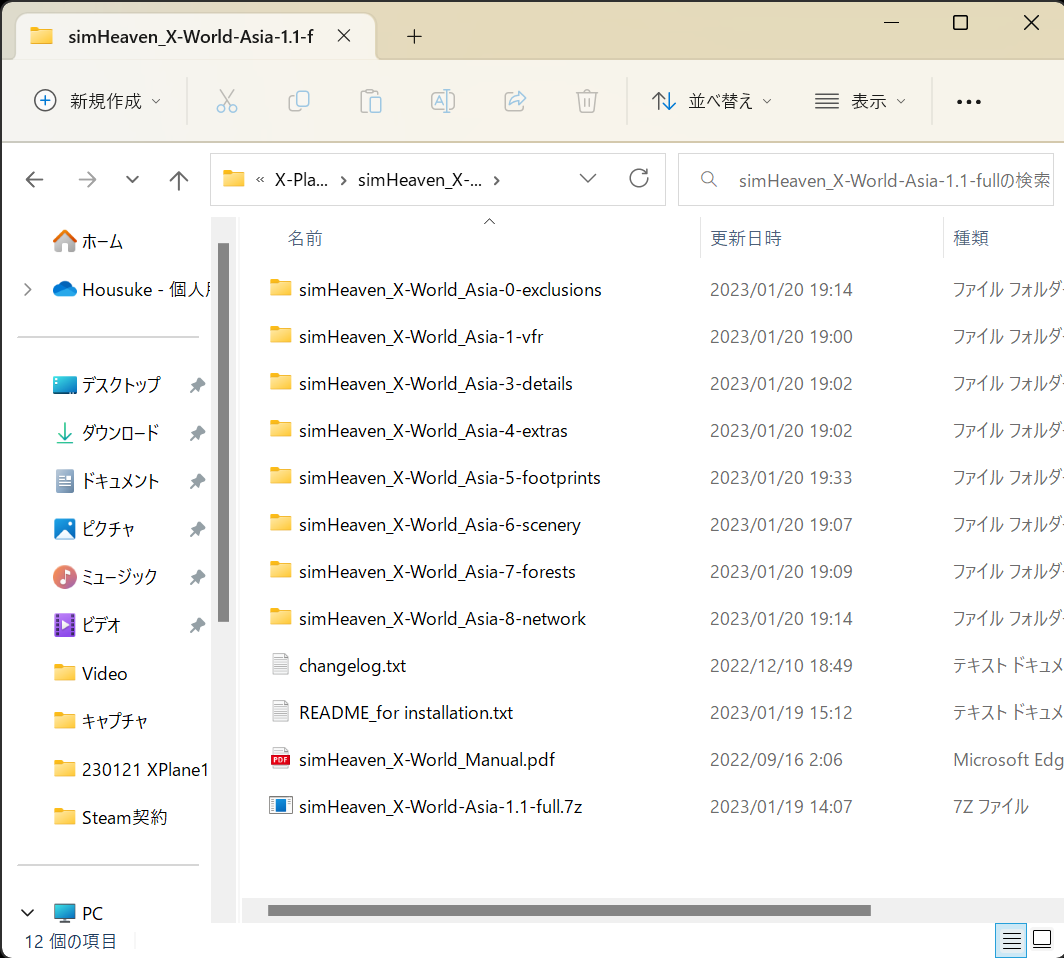The image size is (1064, 958).
Task: Open the three-dot See more menu
Action: tap(968, 102)
